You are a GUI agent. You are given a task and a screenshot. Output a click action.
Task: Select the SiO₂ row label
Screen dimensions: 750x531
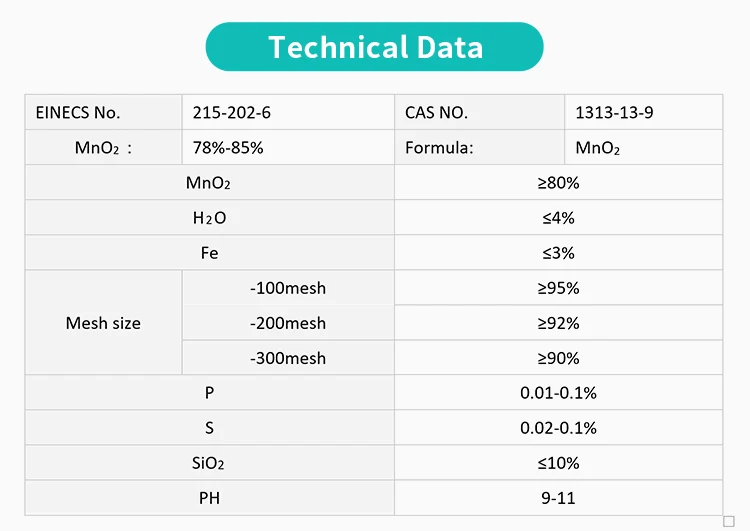pos(209,463)
